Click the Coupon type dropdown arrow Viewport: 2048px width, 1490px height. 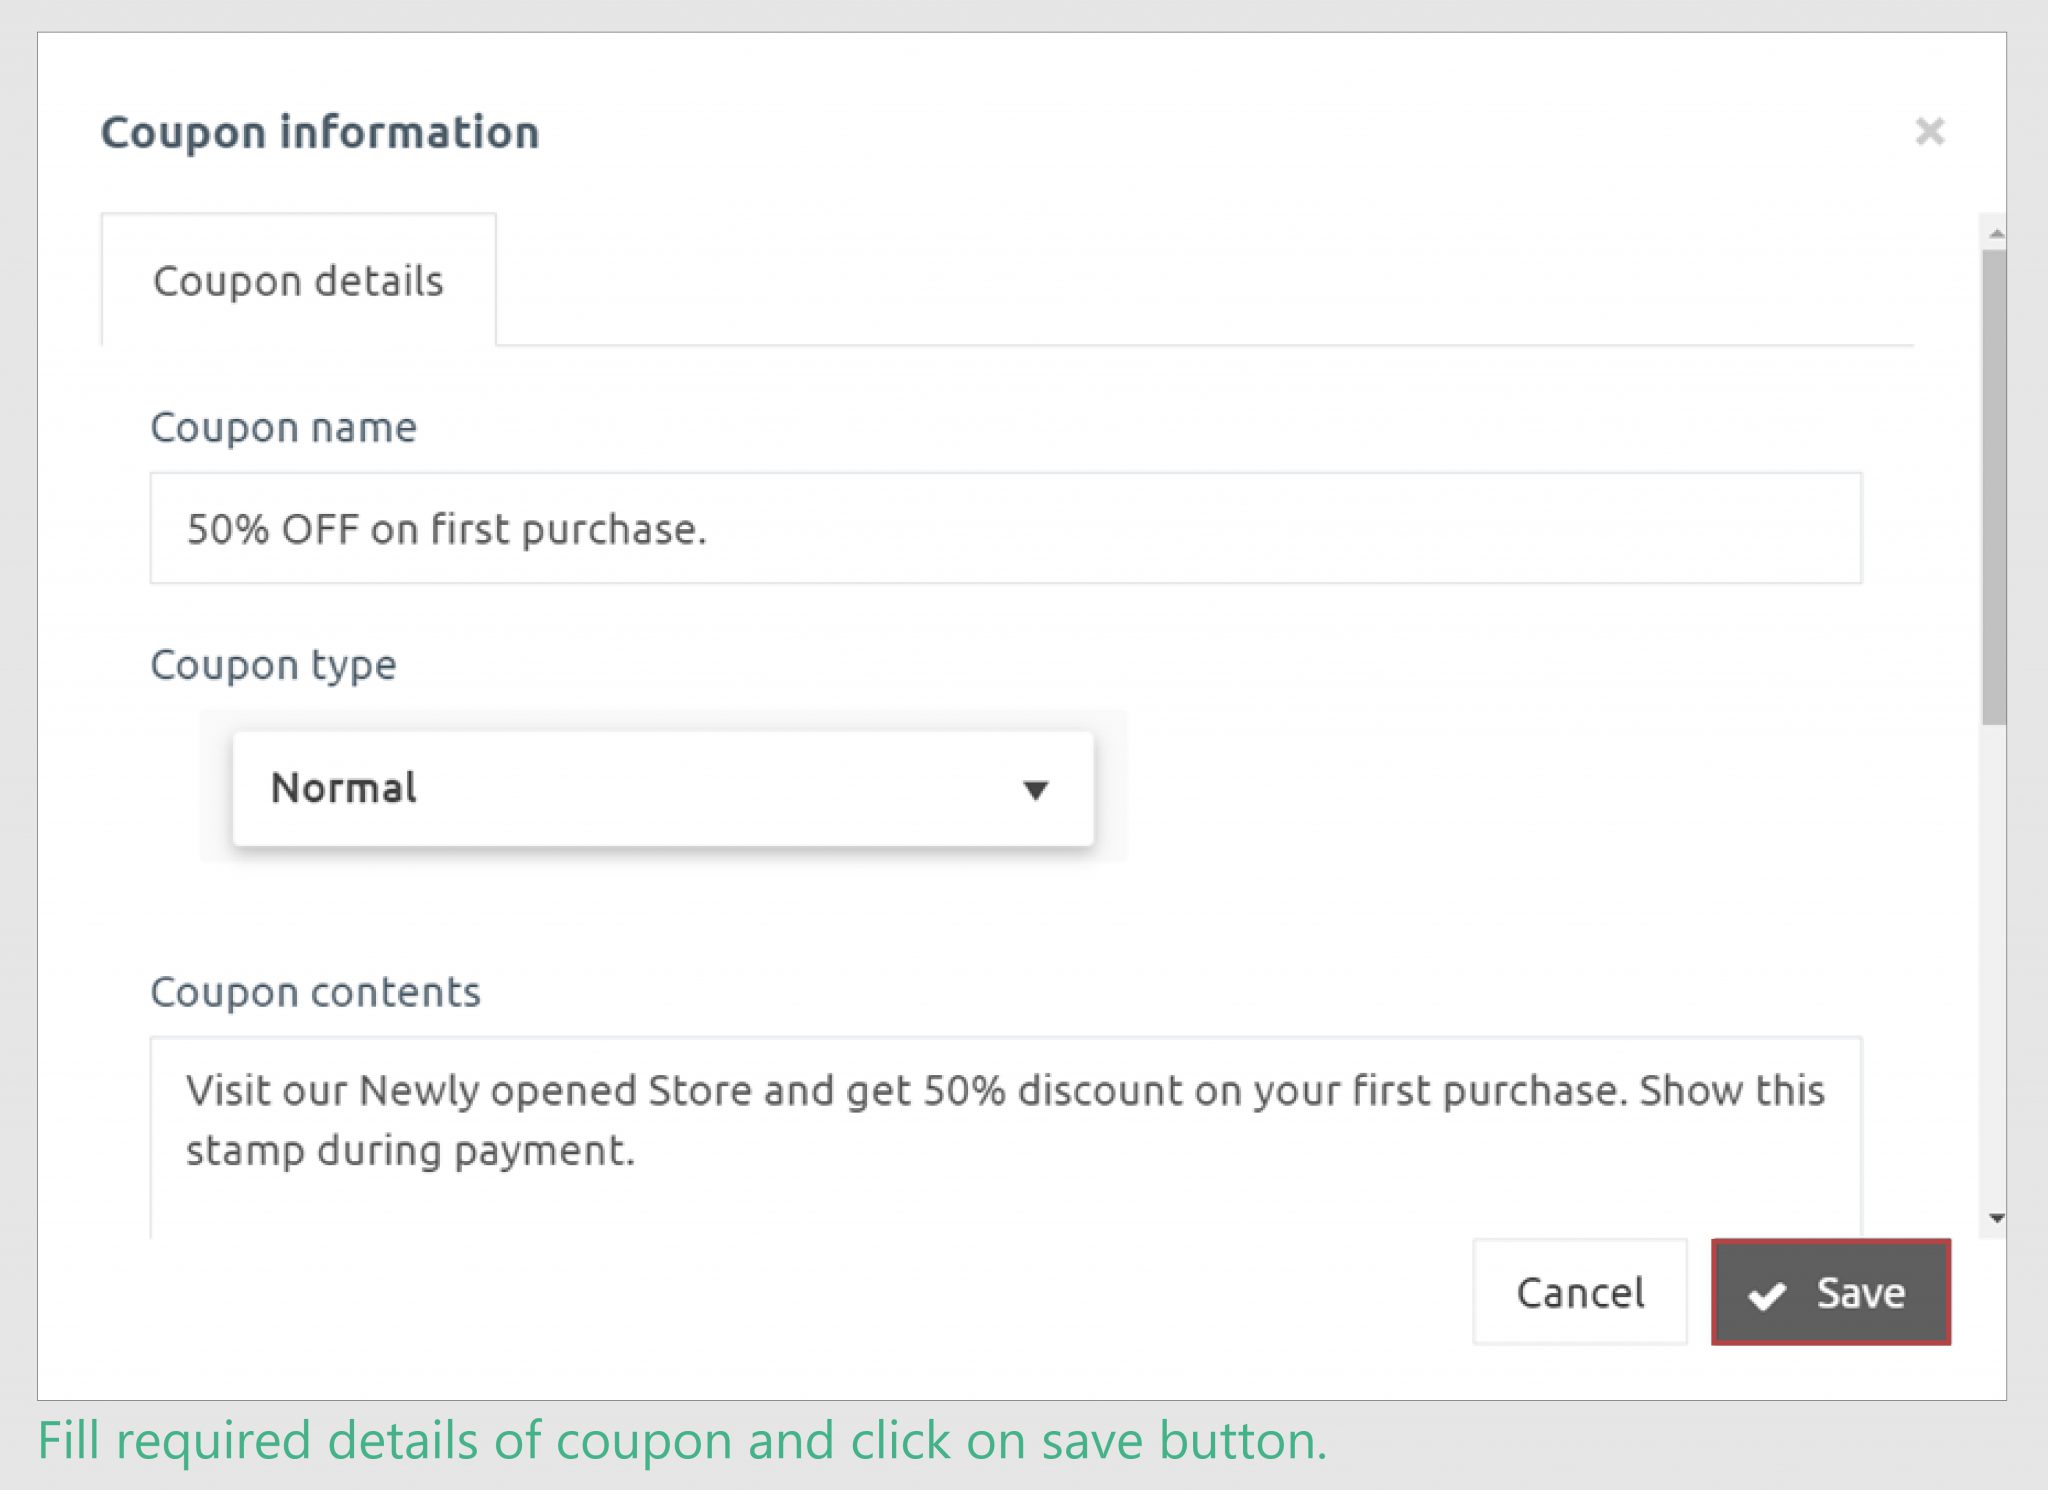click(1036, 790)
